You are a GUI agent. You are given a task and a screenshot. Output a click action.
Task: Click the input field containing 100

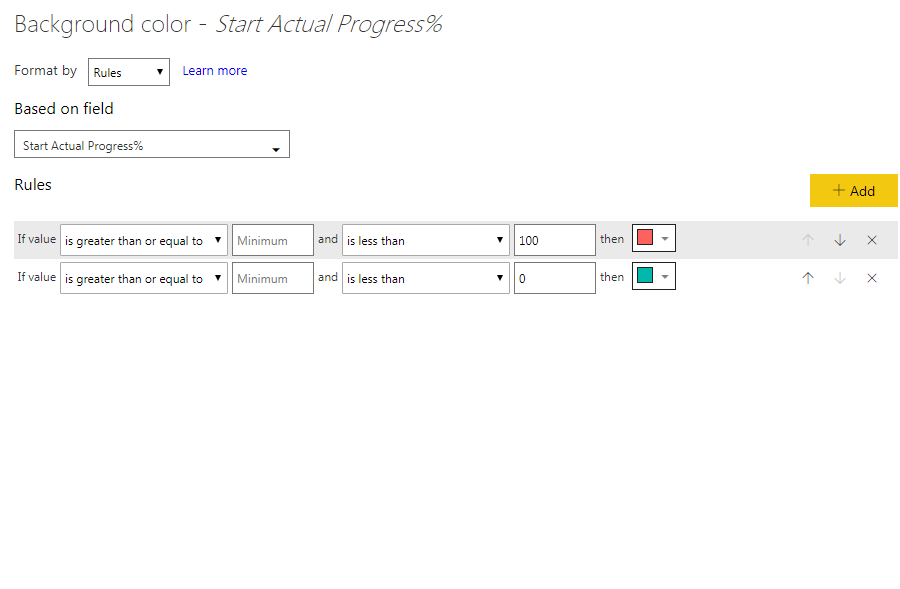pyautogui.click(x=554, y=240)
